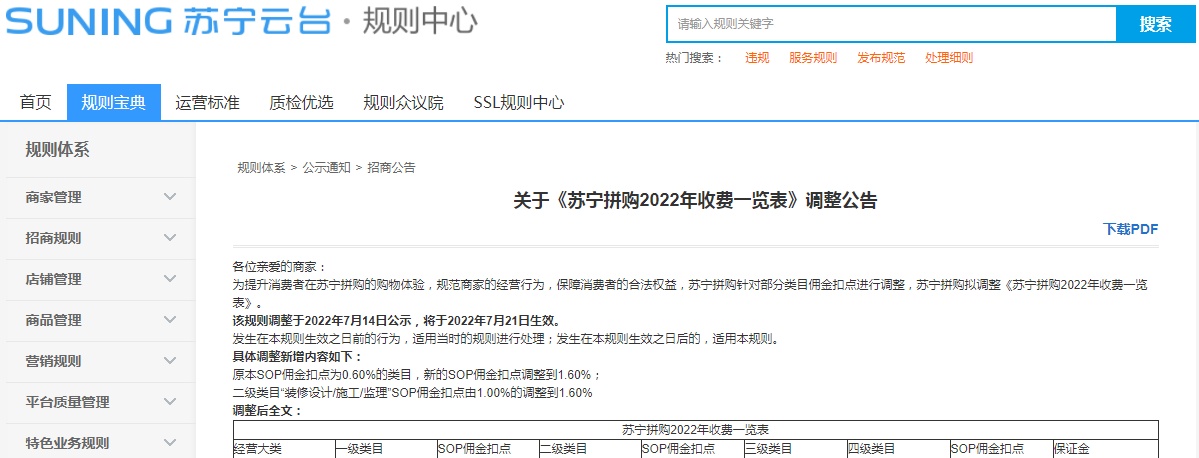The image size is (1199, 458).
Task: Select 商品管理 in the sidebar
Action: [54, 320]
